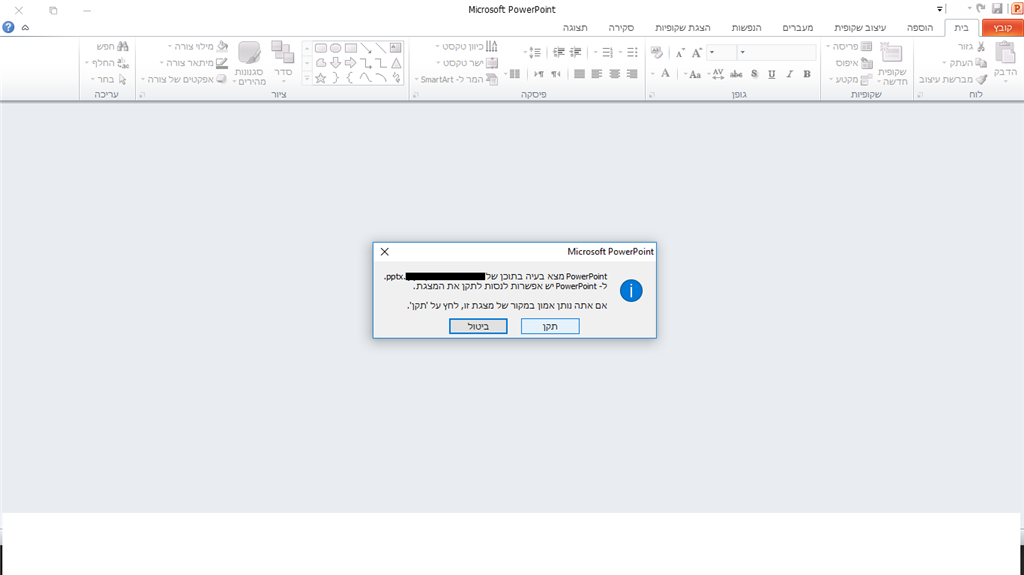Click the character spacing AV icon
The image size is (1024, 575).
[716, 74]
